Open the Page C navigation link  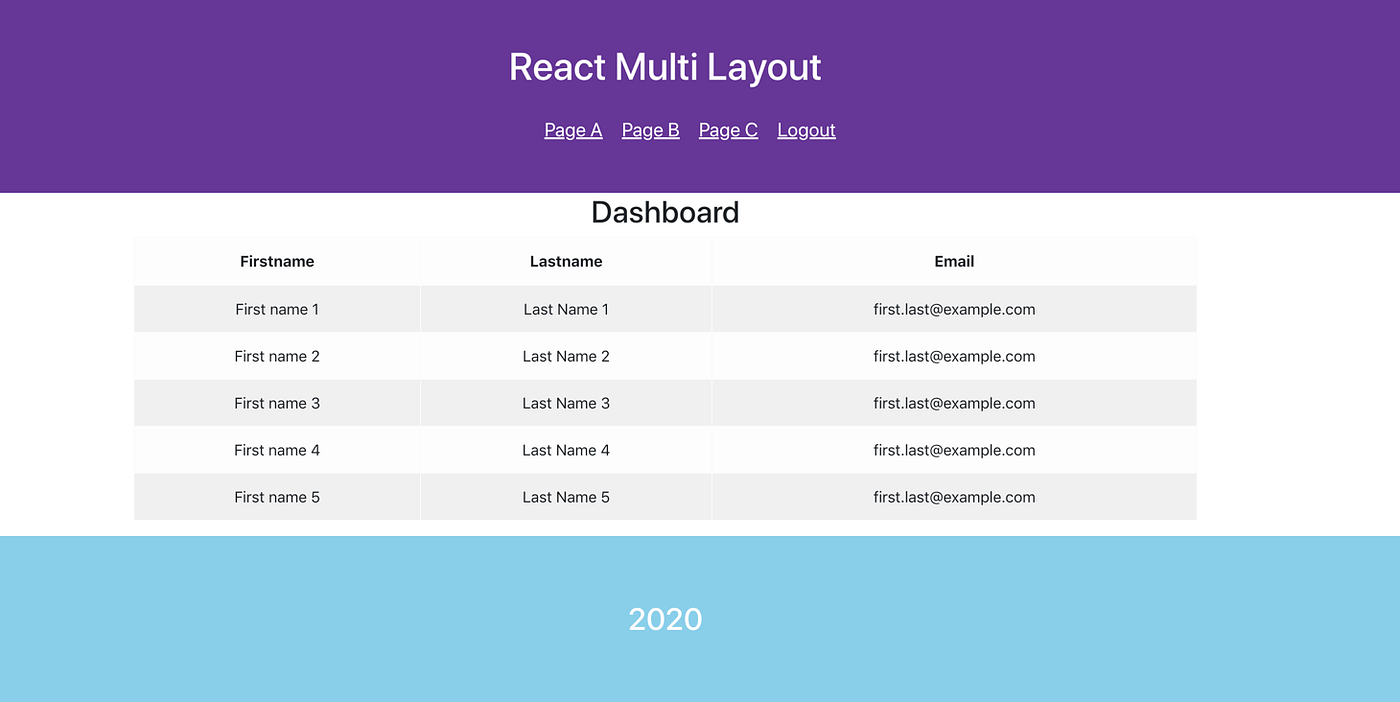point(728,129)
